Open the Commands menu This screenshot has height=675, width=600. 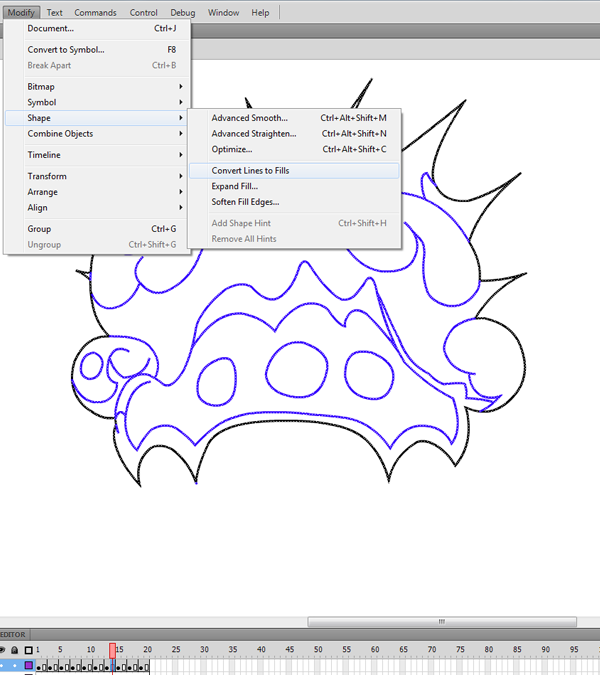tap(95, 12)
